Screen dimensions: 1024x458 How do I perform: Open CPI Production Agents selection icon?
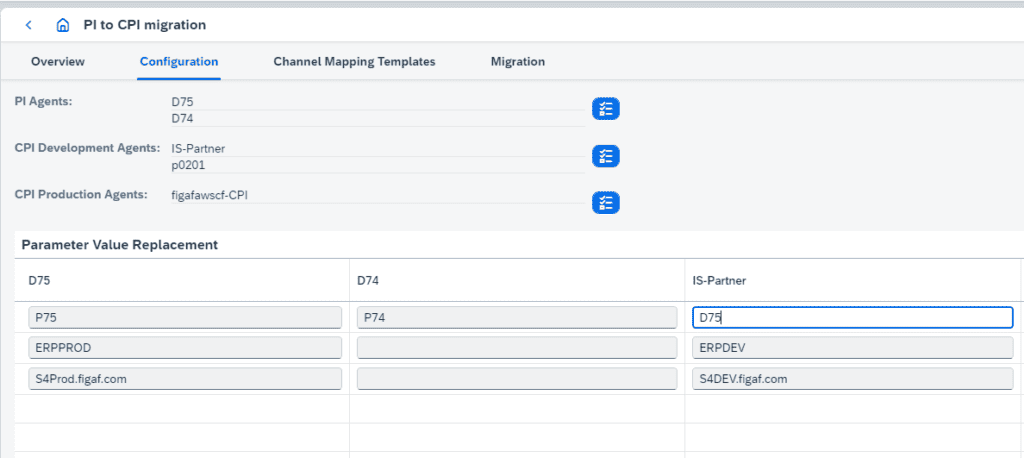click(605, 203)
